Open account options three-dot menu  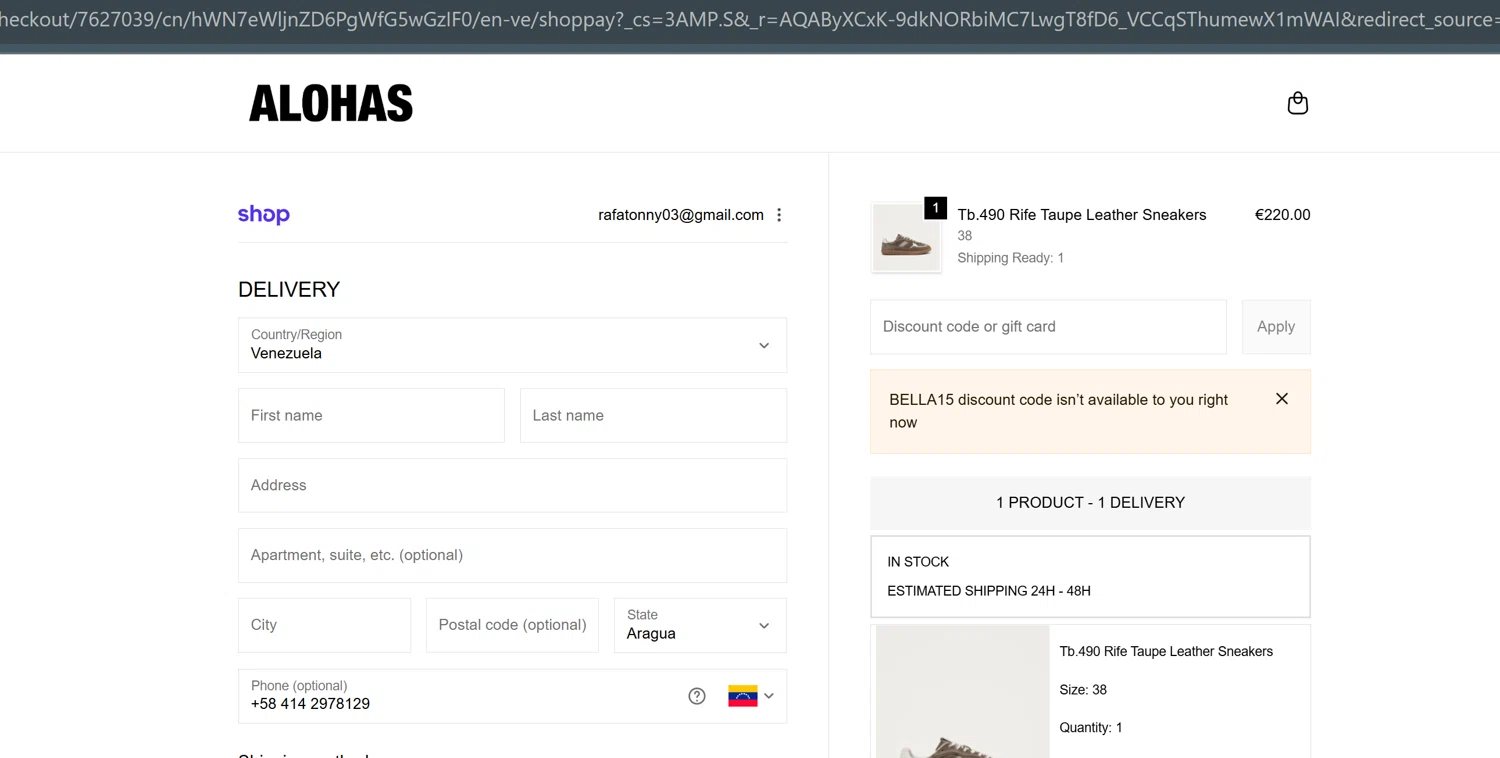[779, 215]
